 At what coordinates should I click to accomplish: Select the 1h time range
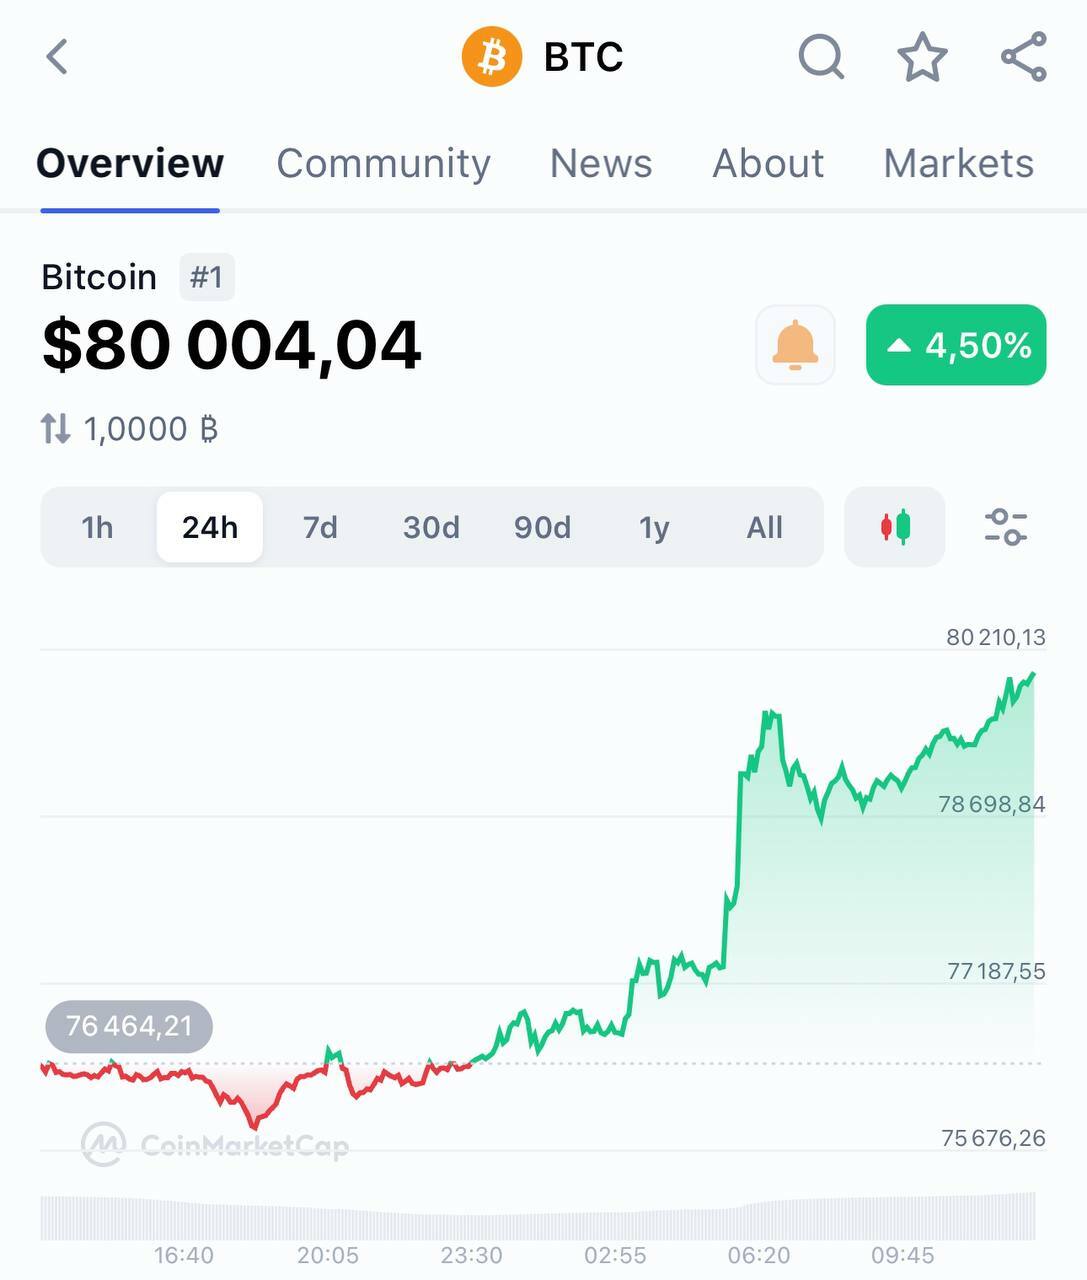pyautogui.click(x=97, y=527)
